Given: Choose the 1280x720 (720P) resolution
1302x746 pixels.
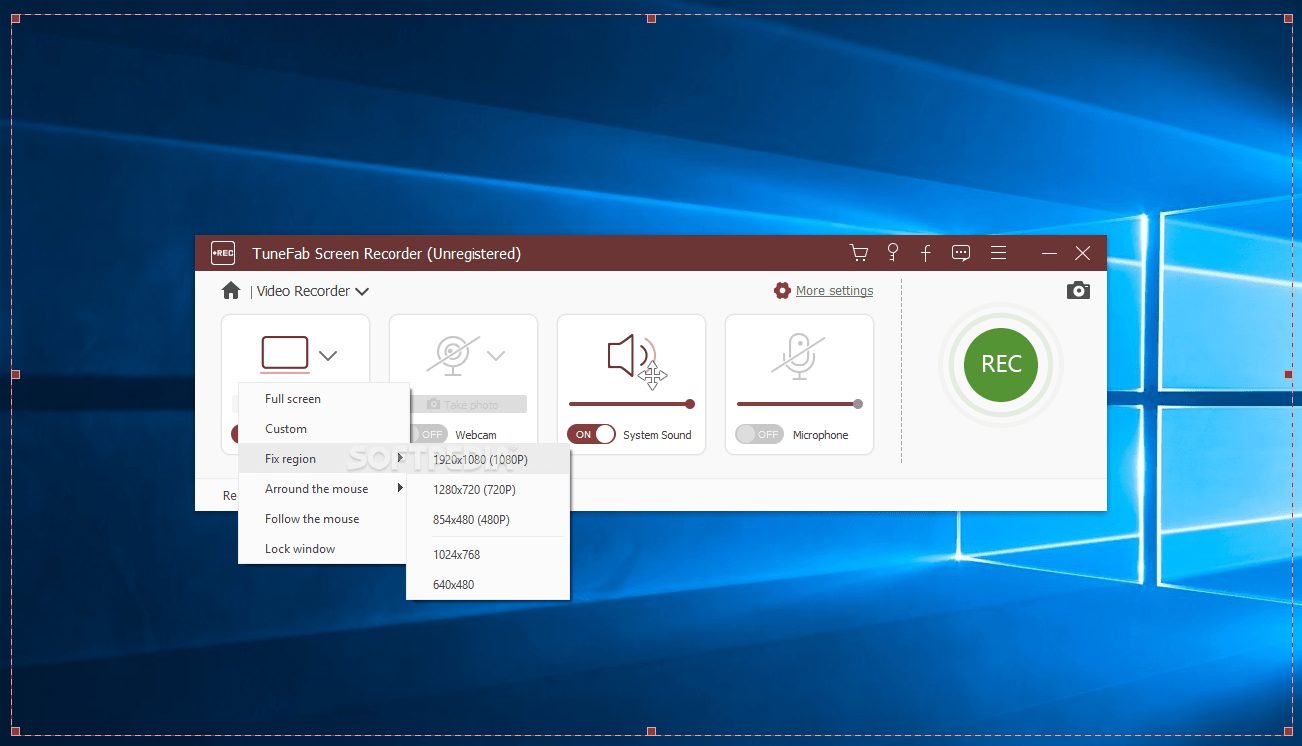Looking at the screenshot, I should tap(474, 490).
